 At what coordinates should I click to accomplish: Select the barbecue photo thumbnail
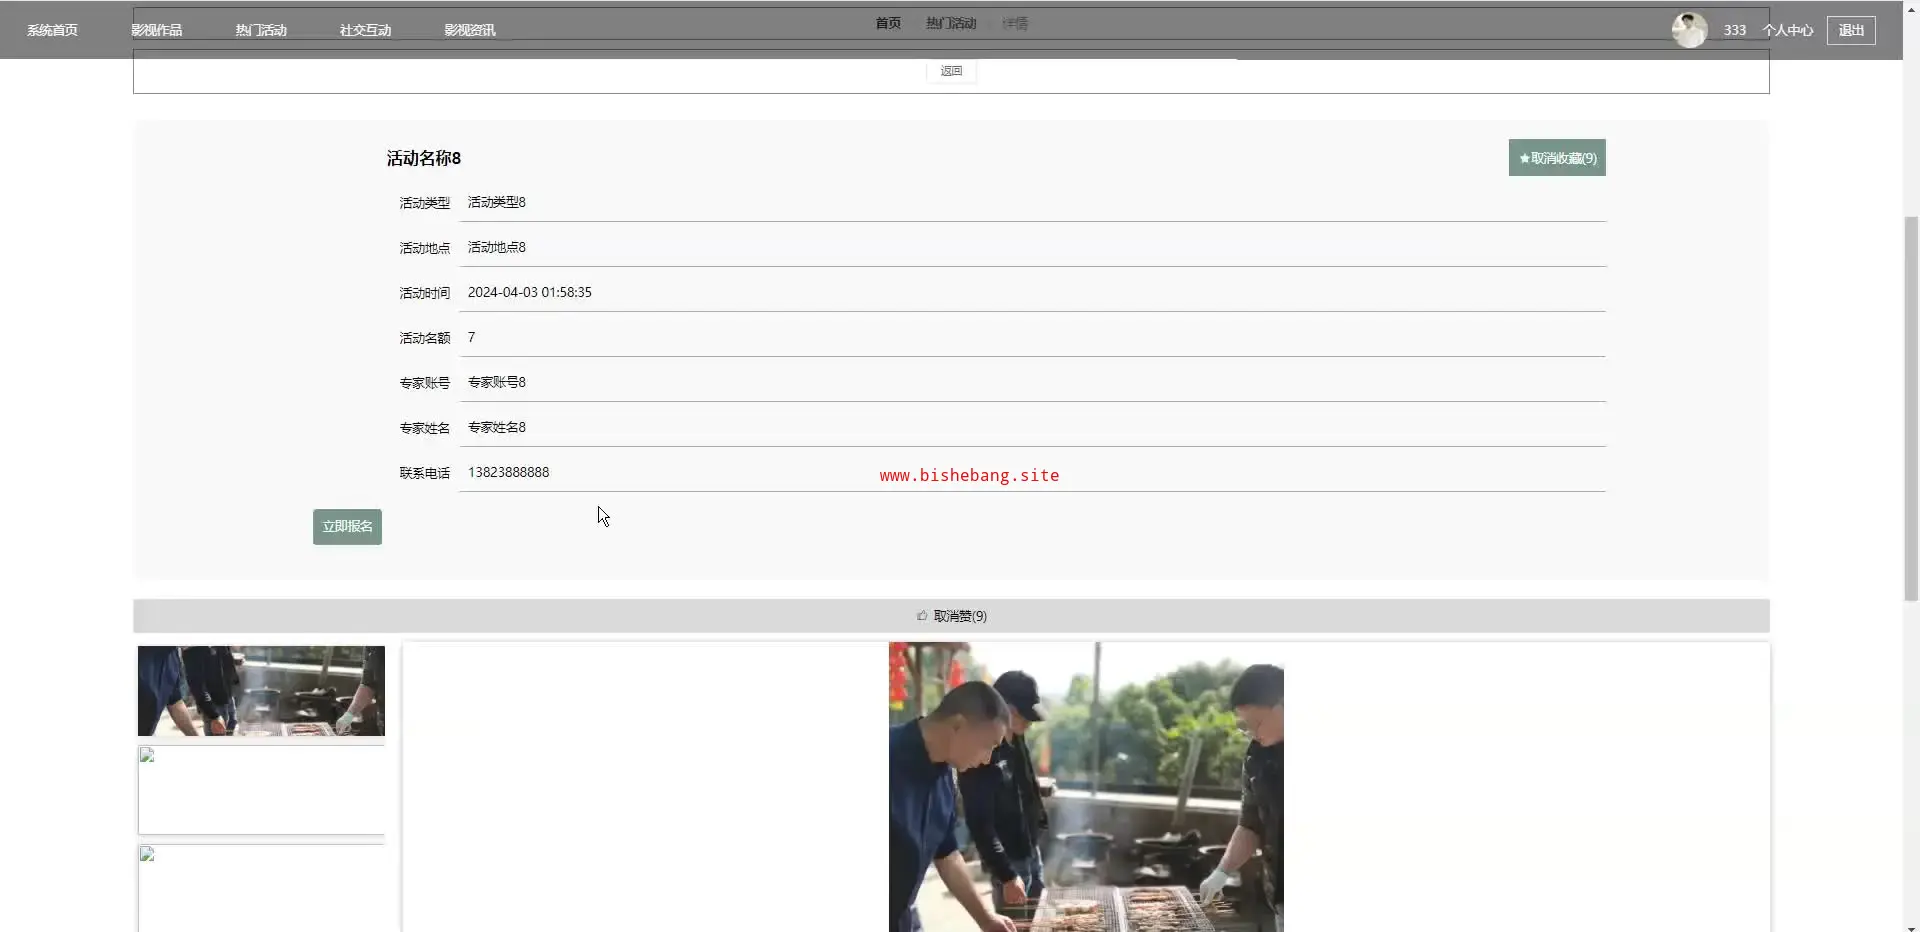pyautogui.click(x=261, y=691)
